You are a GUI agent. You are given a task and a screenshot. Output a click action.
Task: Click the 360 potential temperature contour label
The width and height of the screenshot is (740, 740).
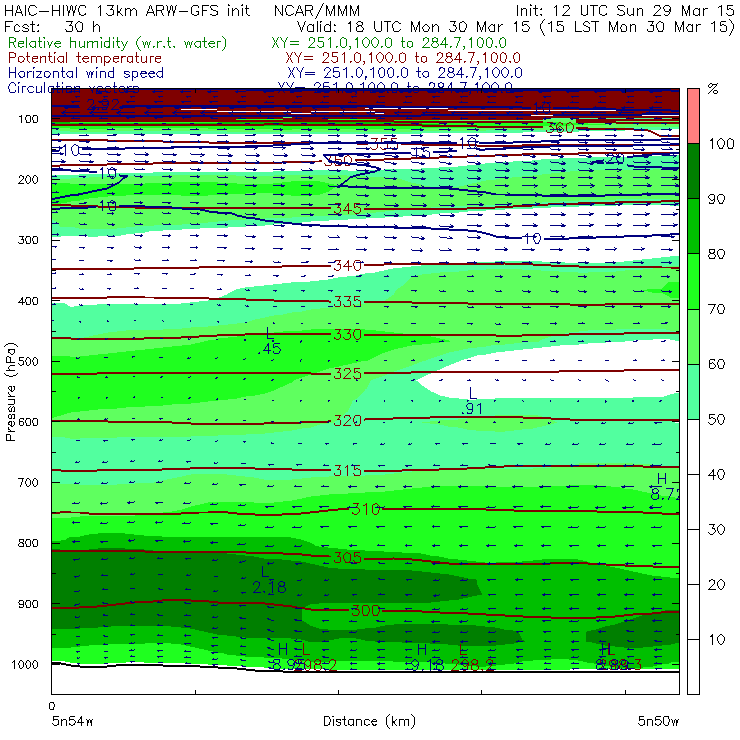point(560,127)
